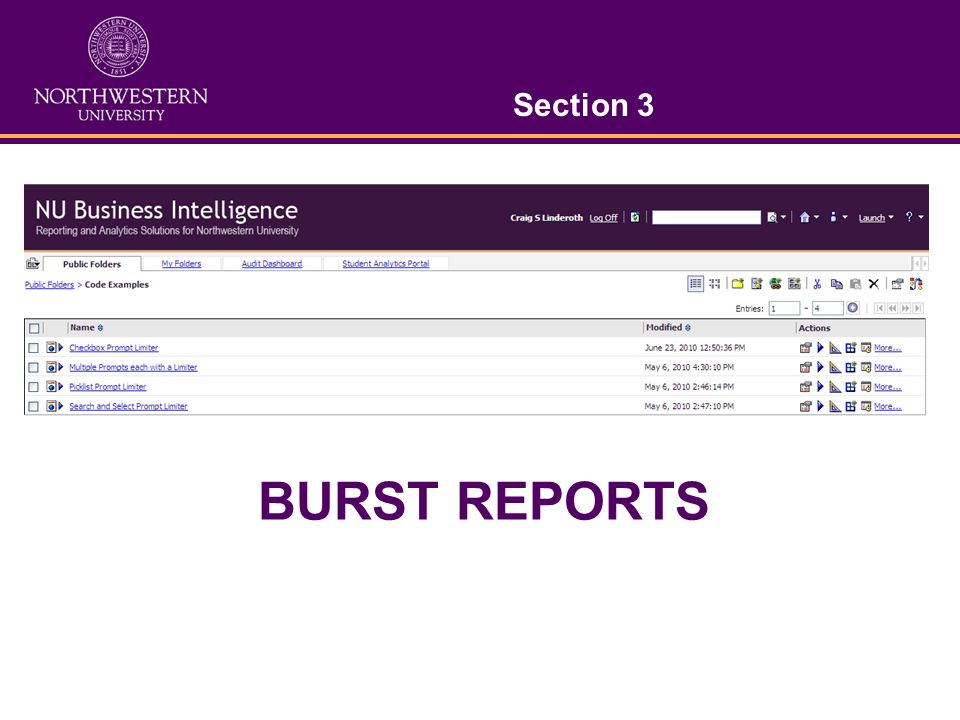
Task: Select the Public Folders tab
Action: tap(92, 264)
